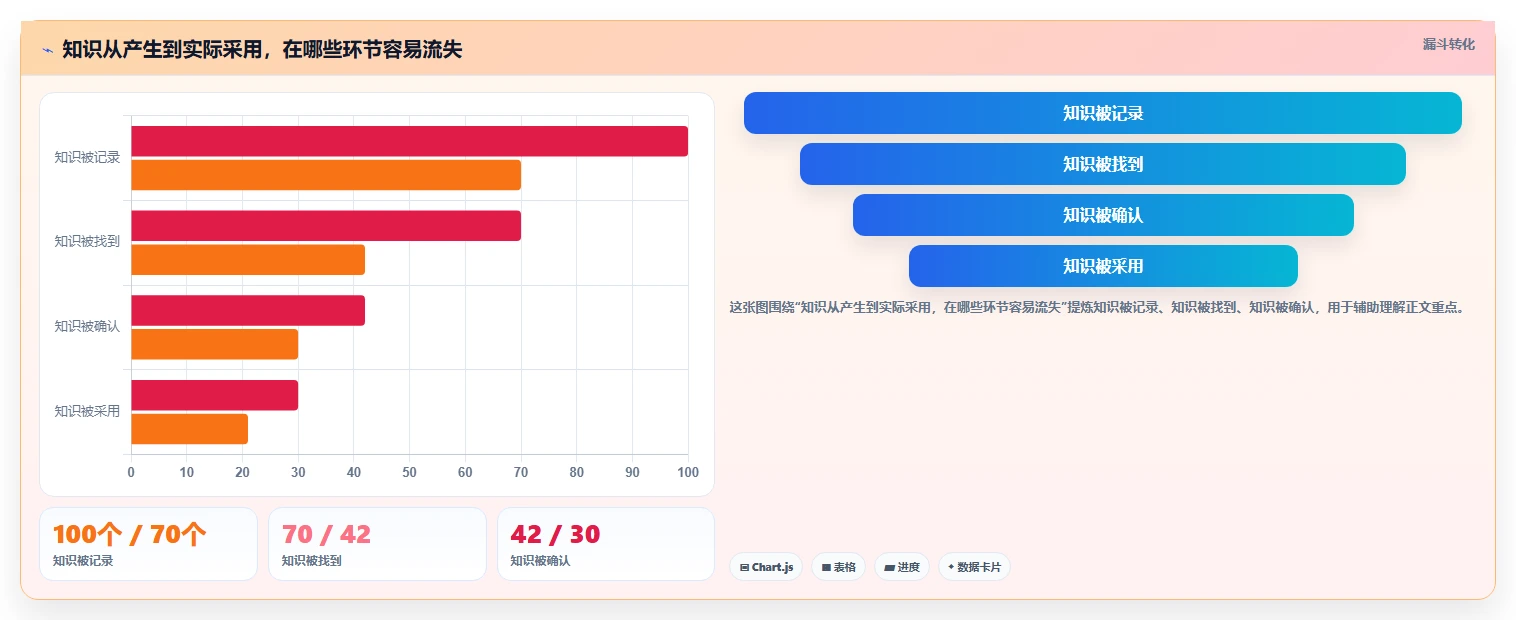Click the x-axis tick 0
The image size is (1516, 620).
[x=131, y=472]
